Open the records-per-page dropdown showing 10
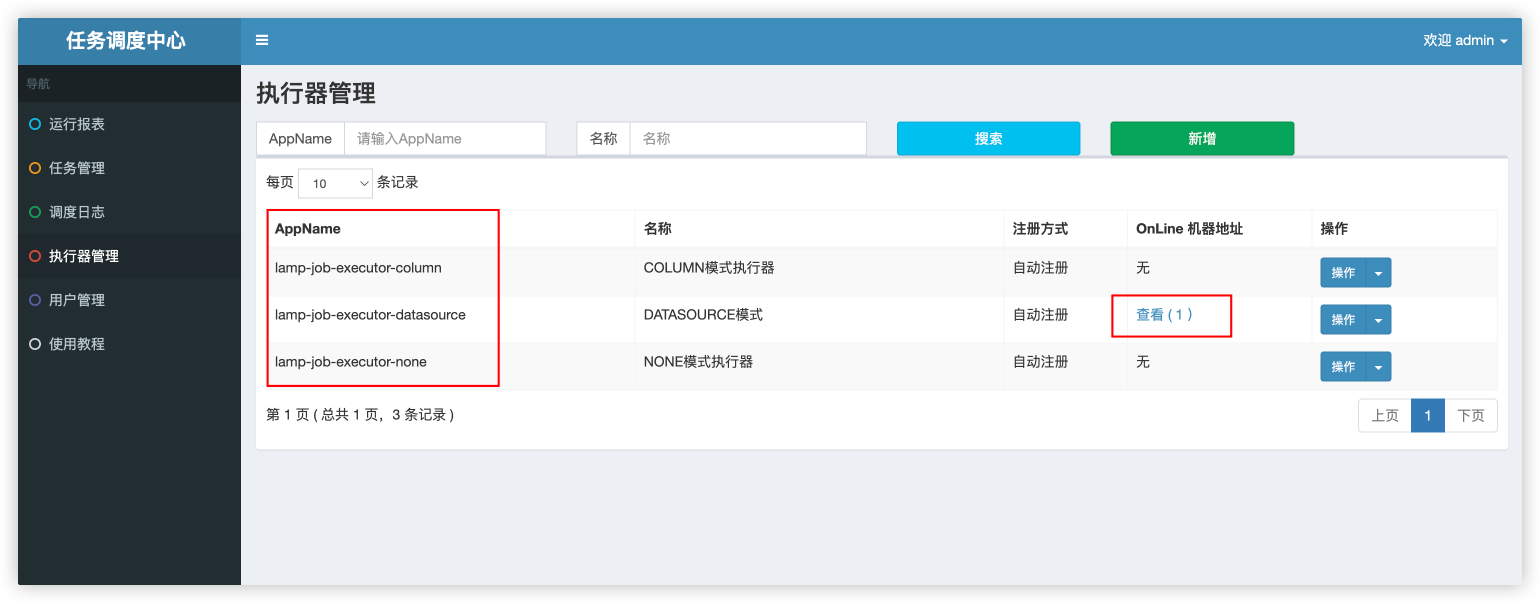Viewport: 1540px width, 603px height. 335,183
